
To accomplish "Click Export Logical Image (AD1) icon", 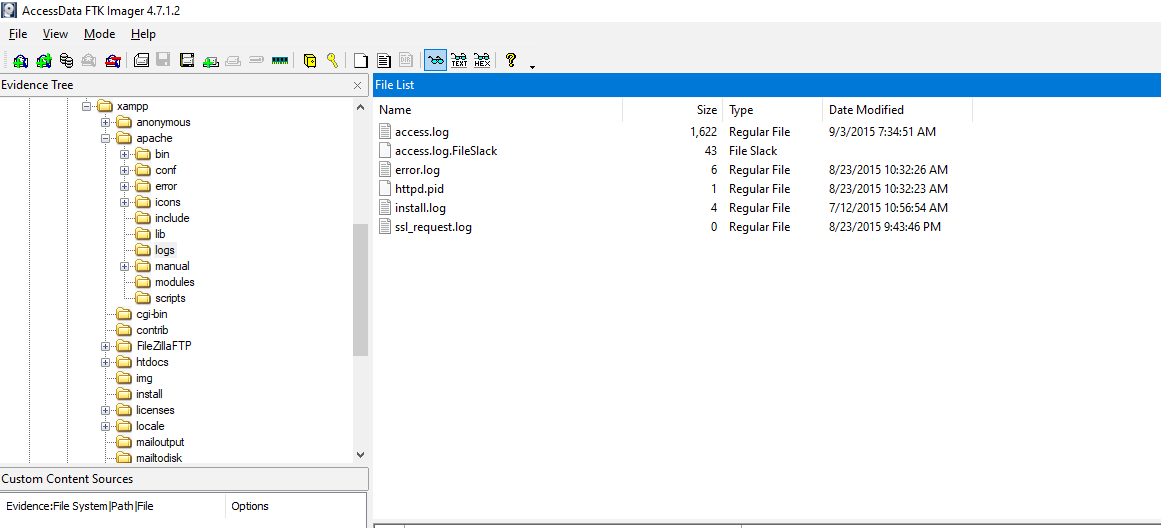I will coord(187,61).
